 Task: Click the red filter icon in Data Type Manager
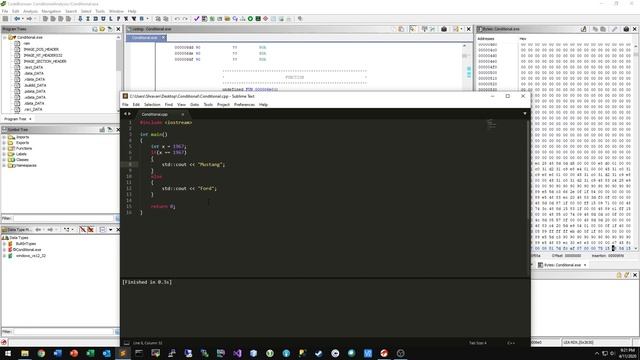pyautogui.click(x=83, y=230)
